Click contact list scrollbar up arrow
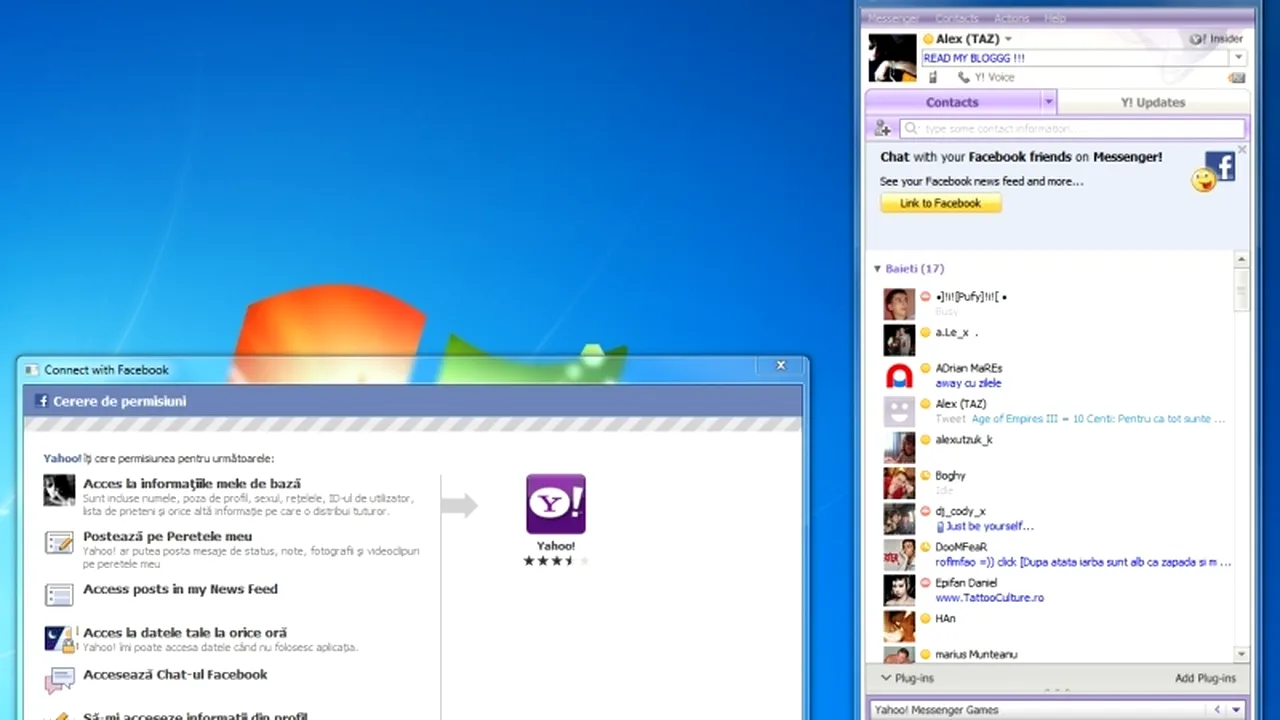The height and width of the screenshot is (720, 1280). 1242,260
